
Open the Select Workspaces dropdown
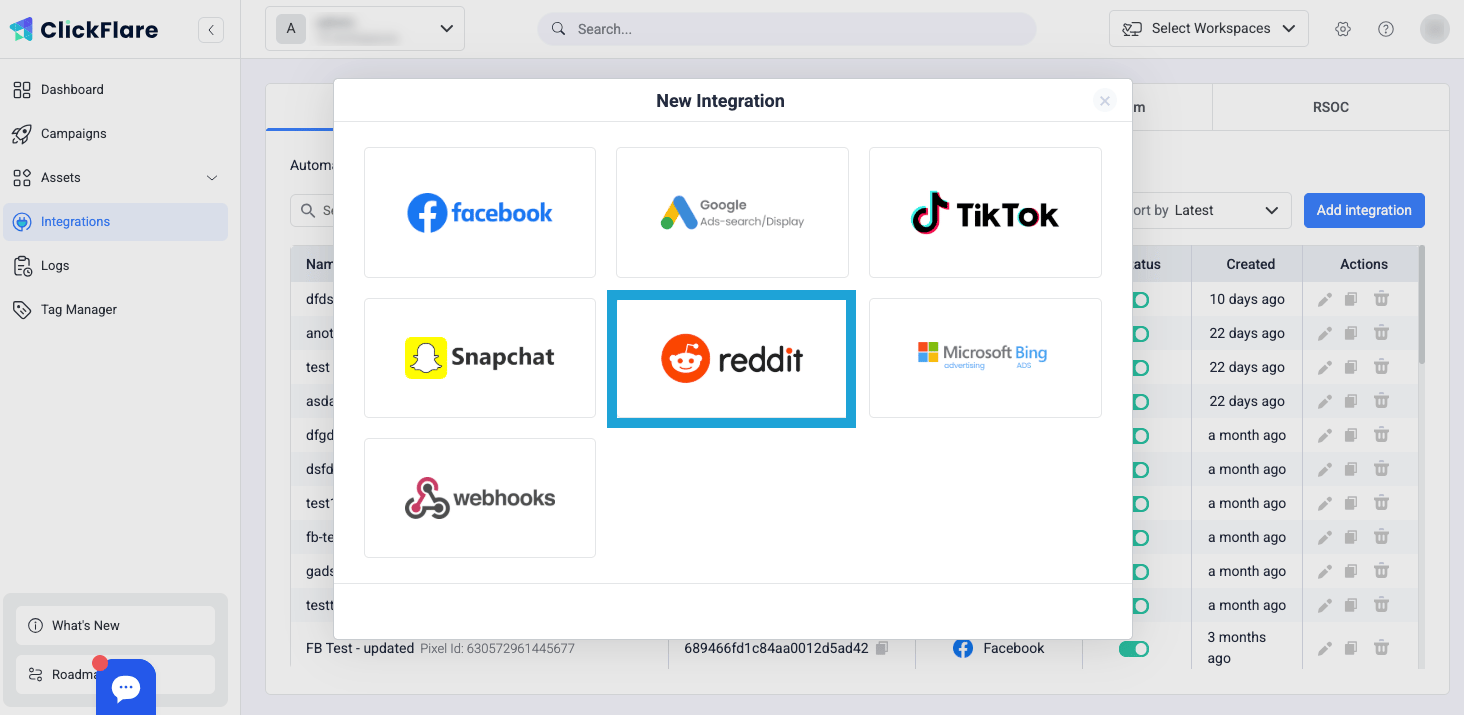1208,29
